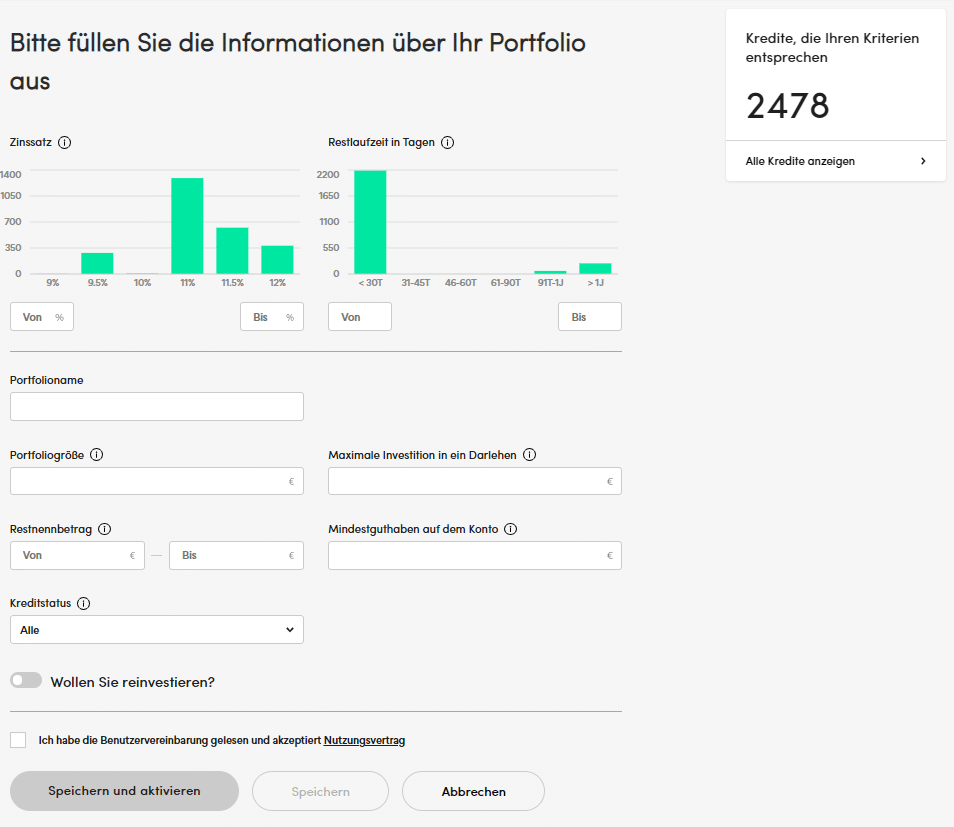The width and height of the screenshot is (954, 827).
Task: Click the Abbrechen button
Action: coord(473,791)
